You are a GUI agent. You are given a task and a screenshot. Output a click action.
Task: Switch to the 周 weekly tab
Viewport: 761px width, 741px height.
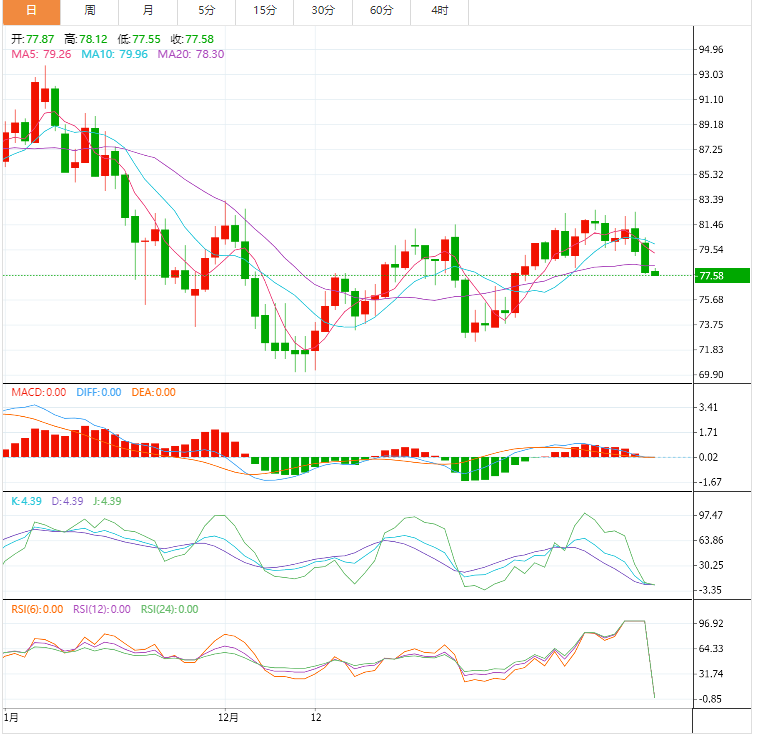90,12
